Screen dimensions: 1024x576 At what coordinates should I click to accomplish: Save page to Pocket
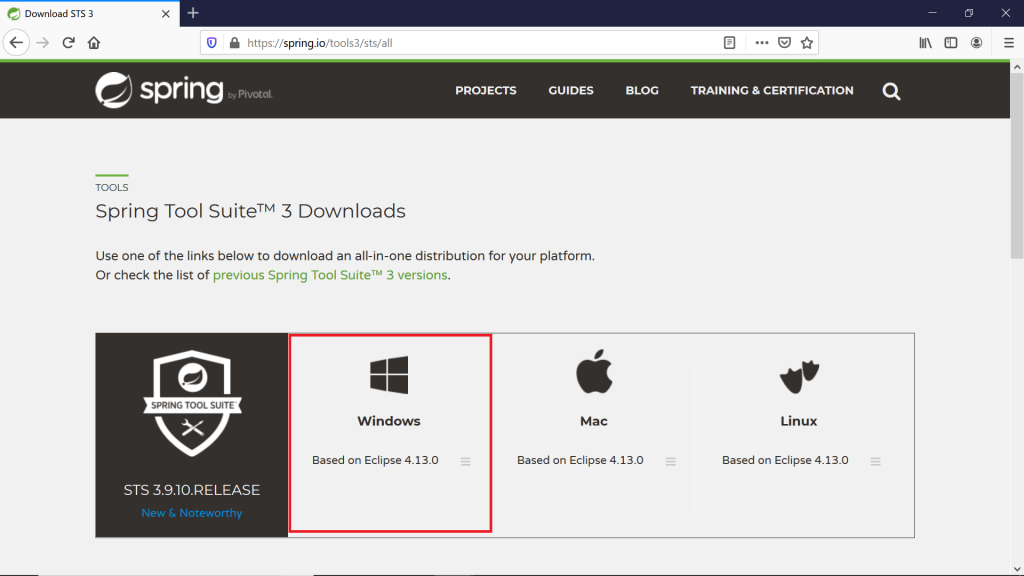[x=784, y=43]
